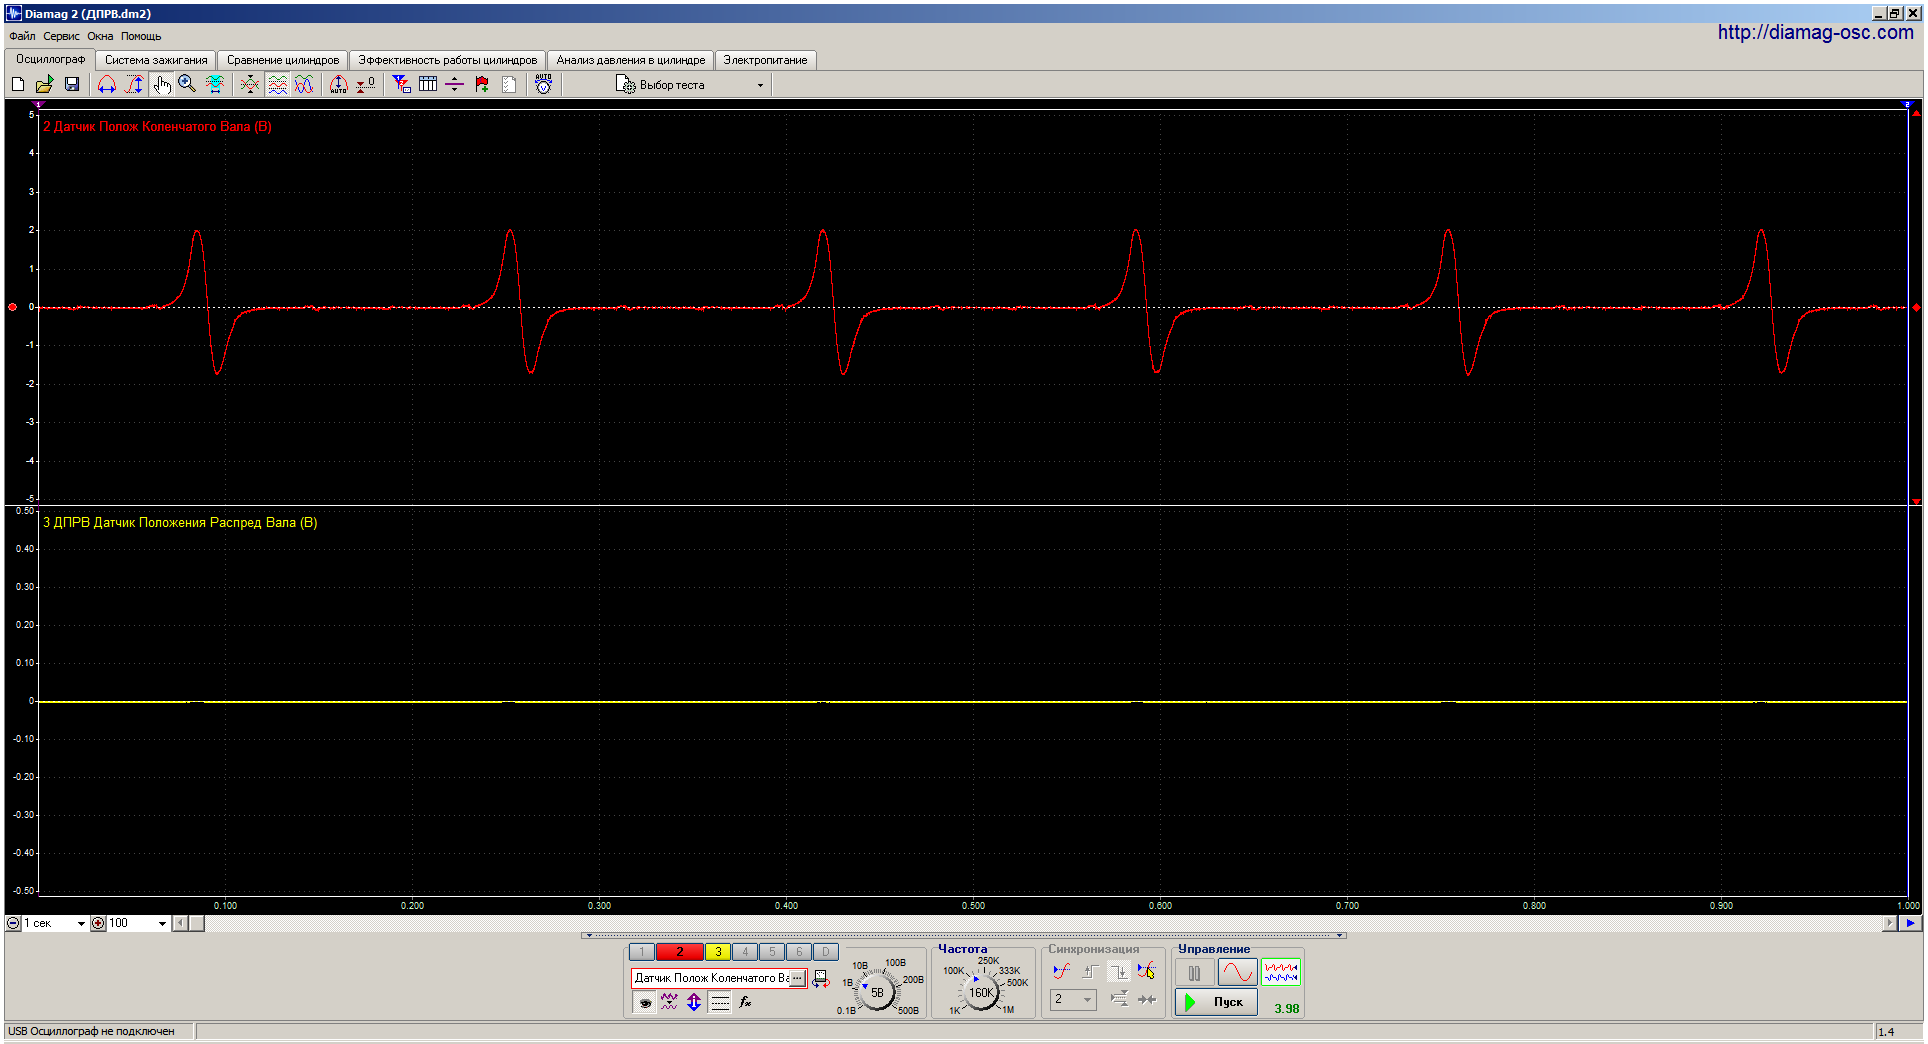Follow the diamag-osc.com link

(1815, 32)
